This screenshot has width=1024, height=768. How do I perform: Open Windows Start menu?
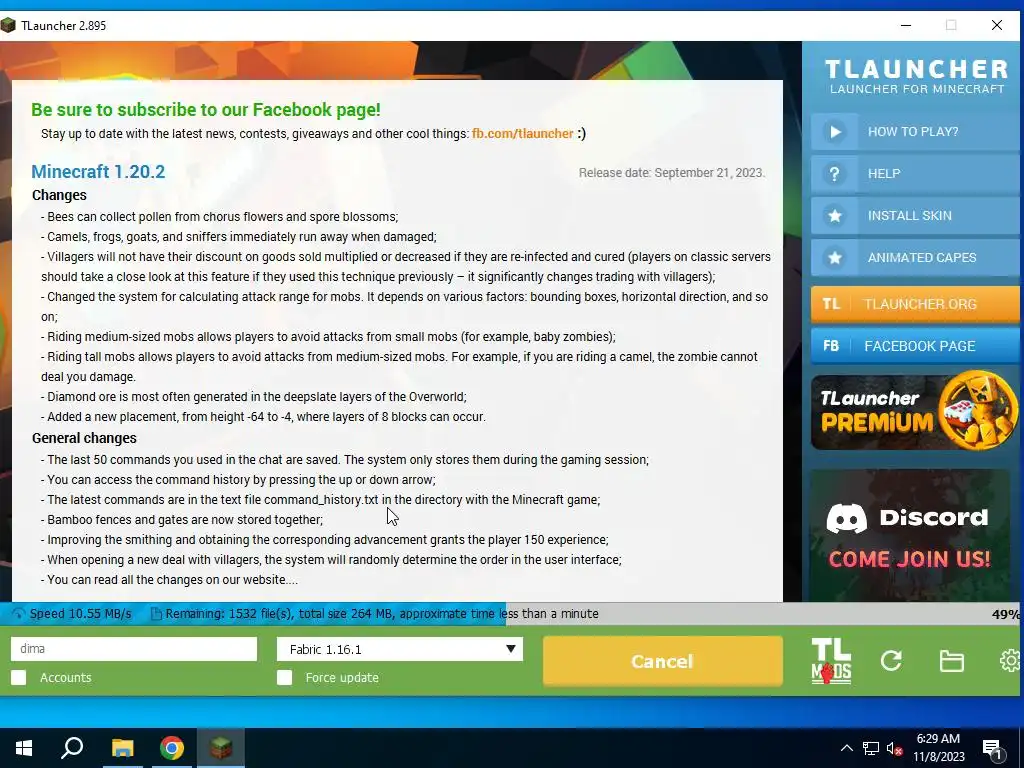point(24,748)
